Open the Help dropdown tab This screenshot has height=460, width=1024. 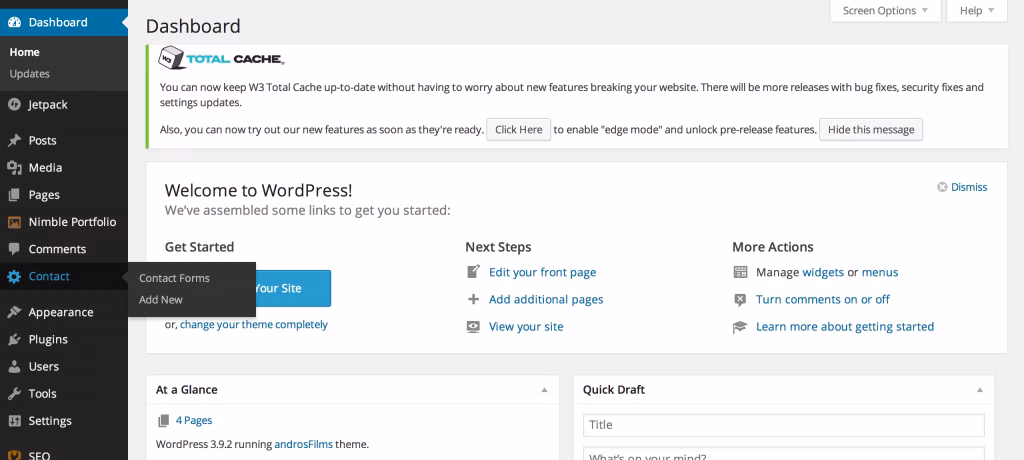977,10
